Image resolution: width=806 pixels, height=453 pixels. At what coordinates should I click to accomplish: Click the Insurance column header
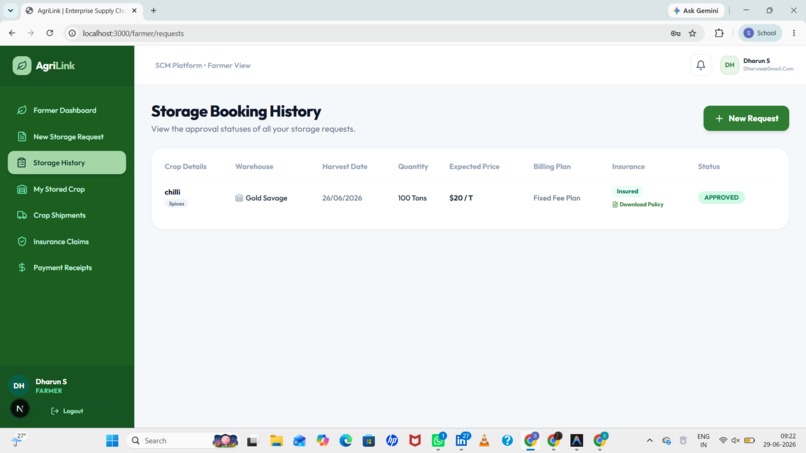[628, 167]
